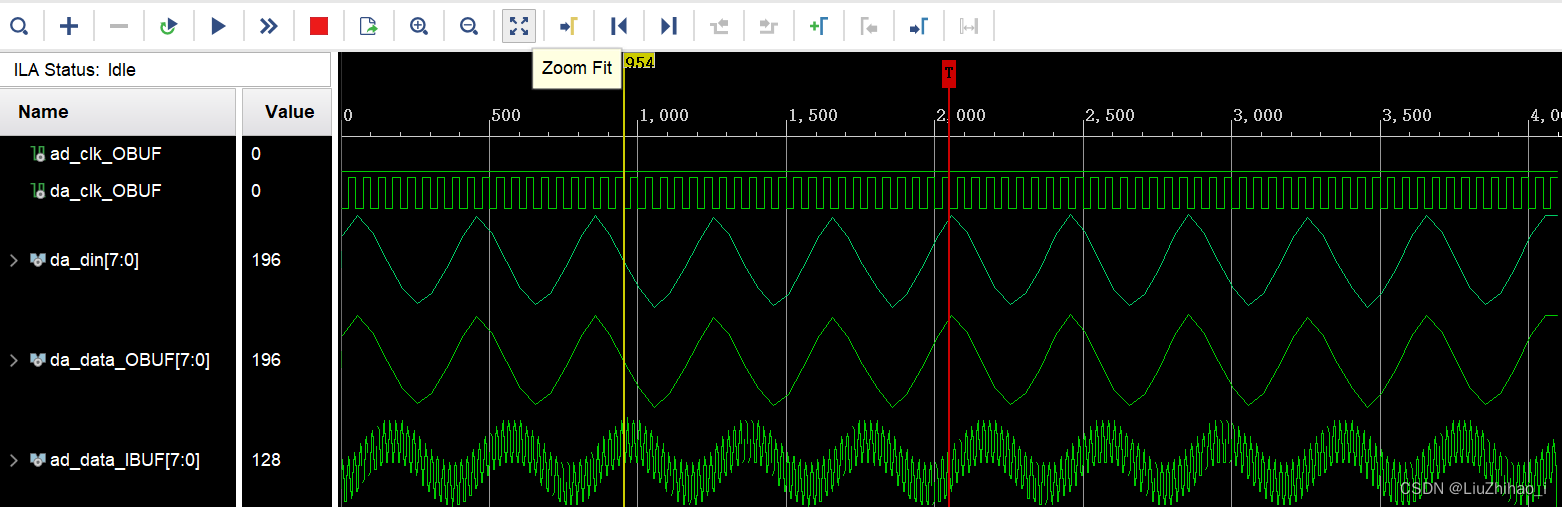Screen dimensions: 1562x507
Task: Jump to last sample icon
Action: click(668, 26)
